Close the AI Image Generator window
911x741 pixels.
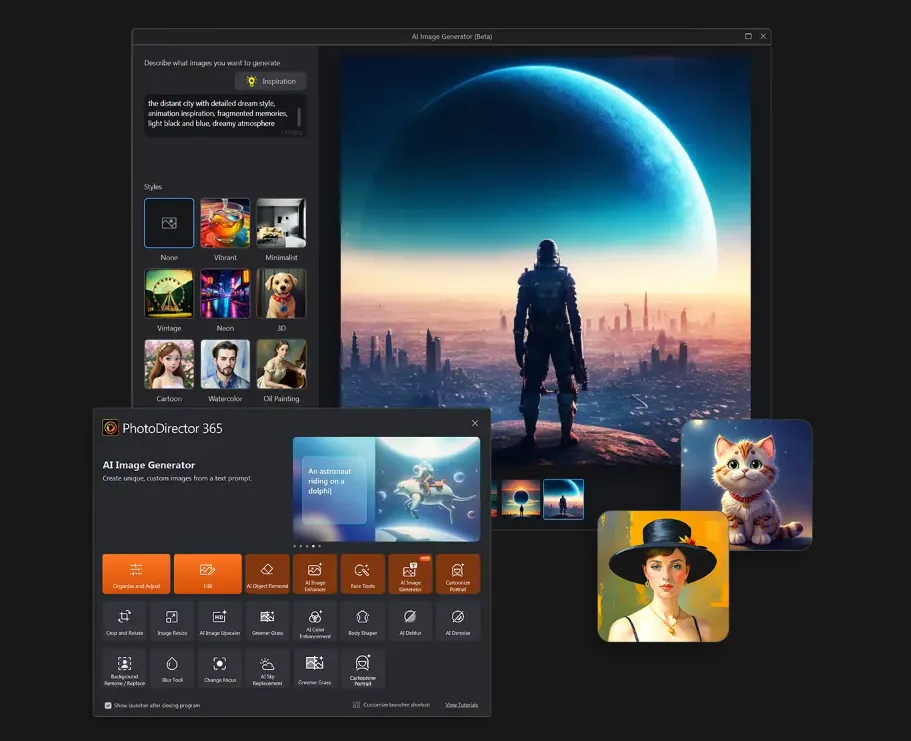click(x=763, y=36)
